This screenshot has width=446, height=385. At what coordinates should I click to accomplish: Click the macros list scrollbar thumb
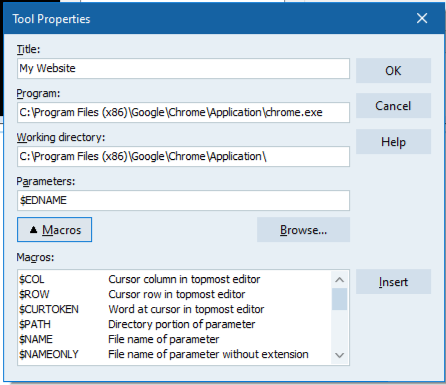(339, 299)
